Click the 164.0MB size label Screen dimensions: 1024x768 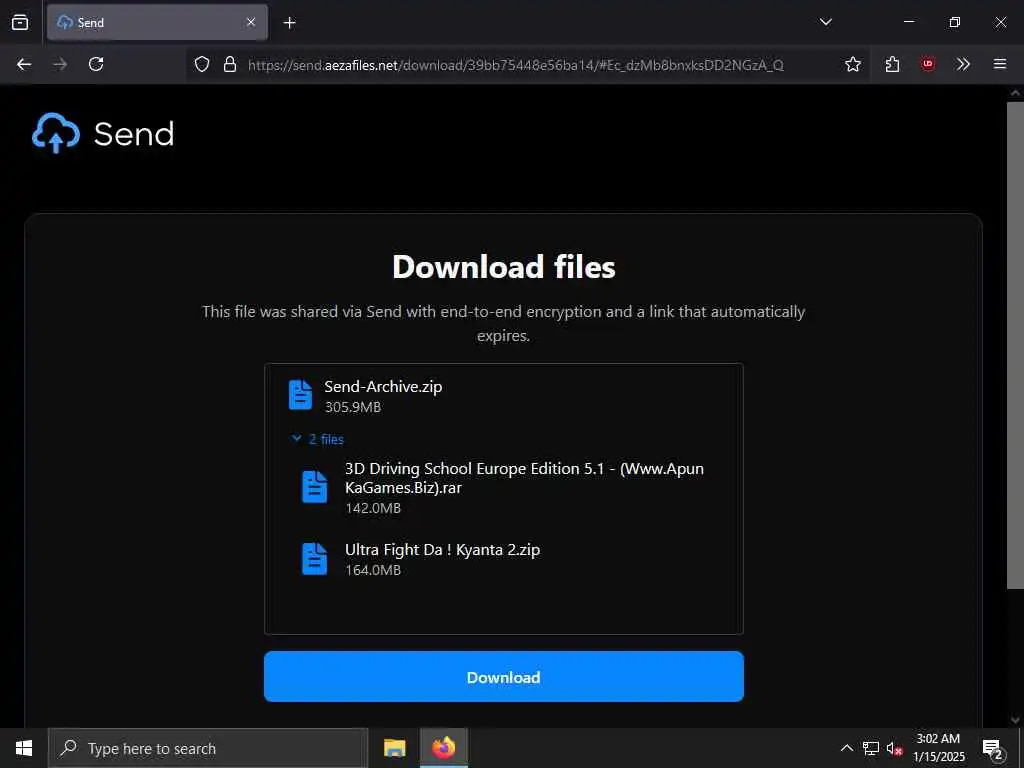coord(373,570)
